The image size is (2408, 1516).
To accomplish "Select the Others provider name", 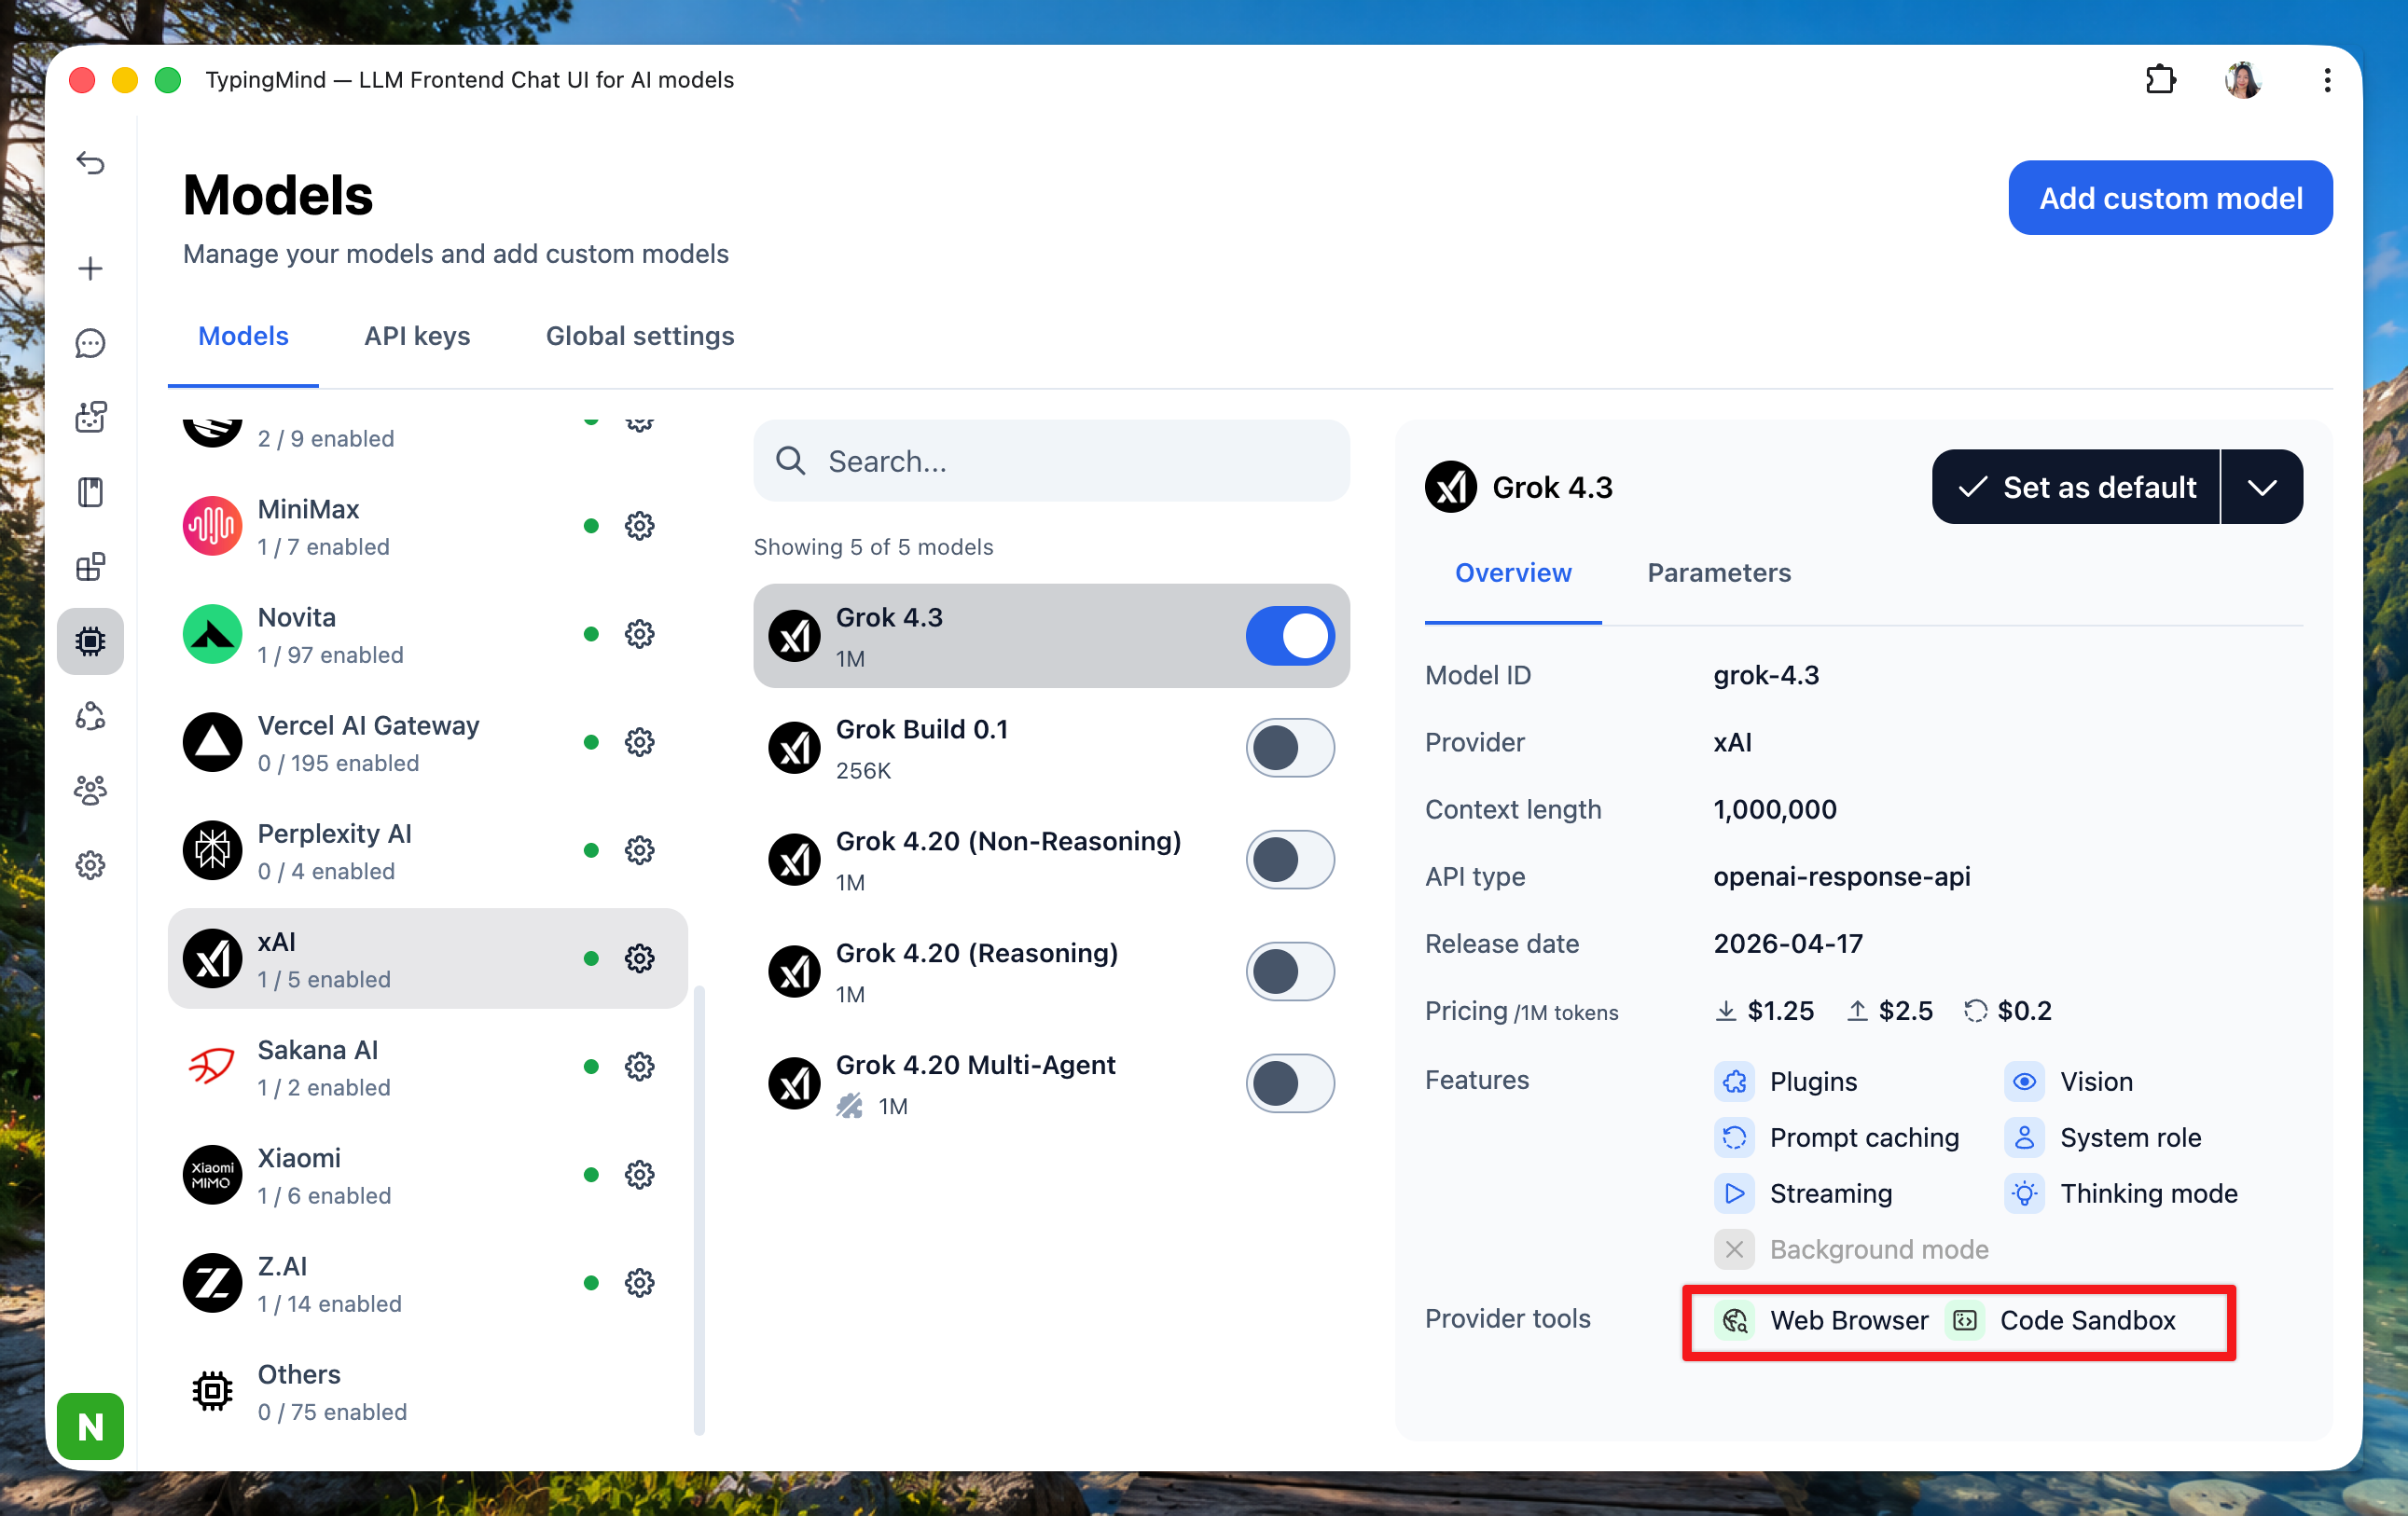I will click(299, 1374).
